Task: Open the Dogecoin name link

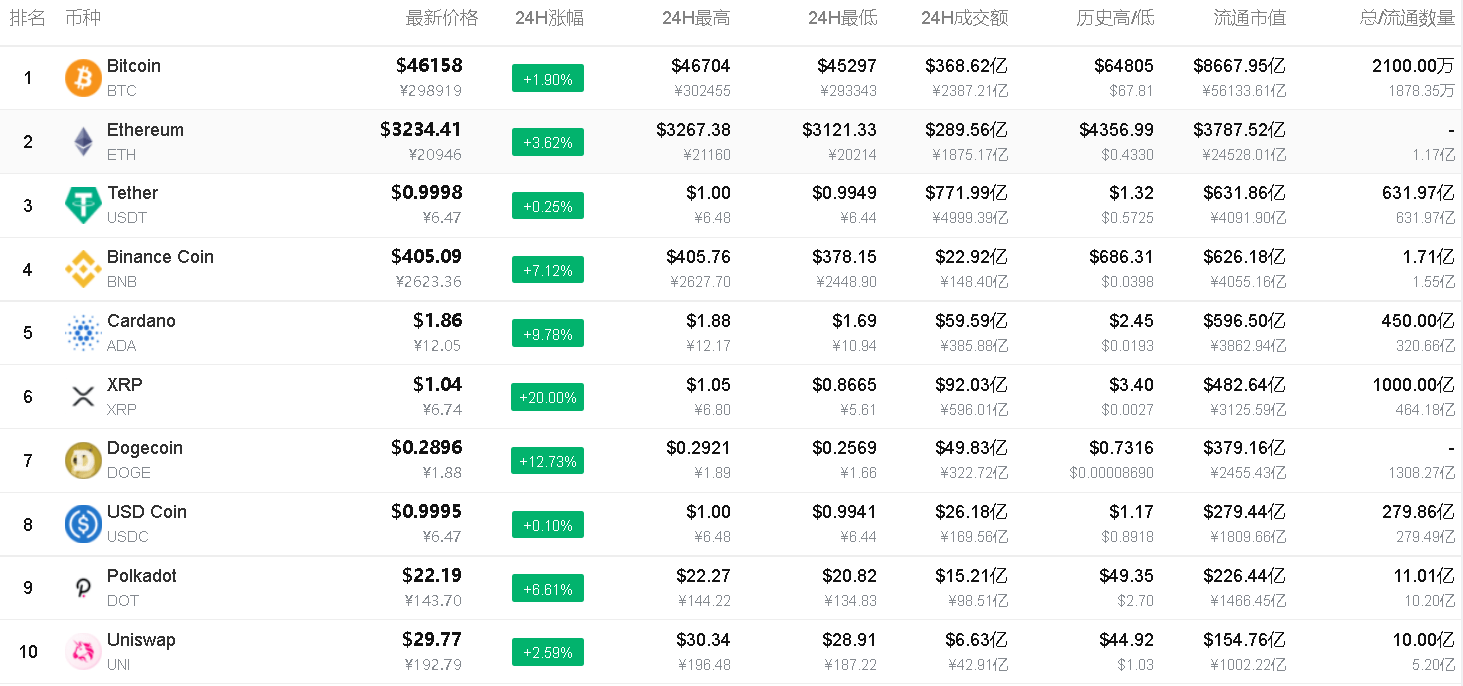Action: click(145, 448)
